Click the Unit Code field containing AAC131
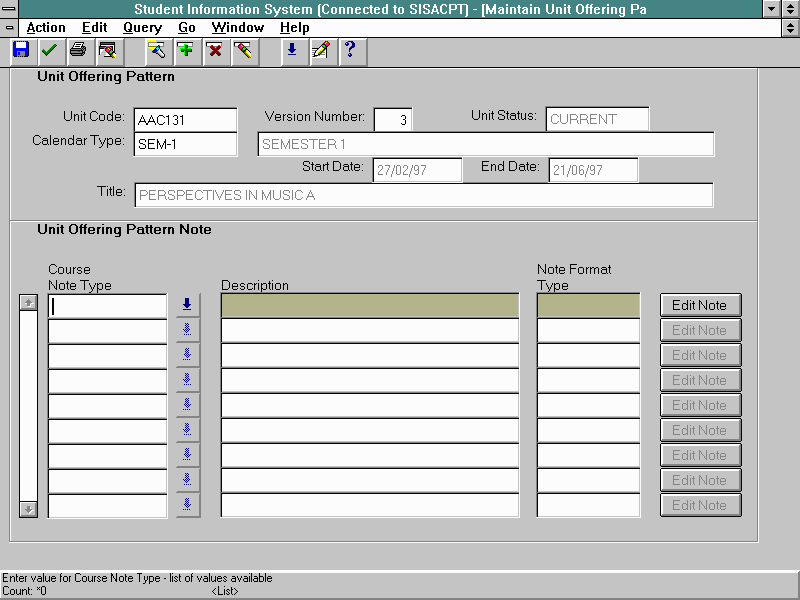The image size is (800, 600). pyautogui.click(x=185, y=120)
